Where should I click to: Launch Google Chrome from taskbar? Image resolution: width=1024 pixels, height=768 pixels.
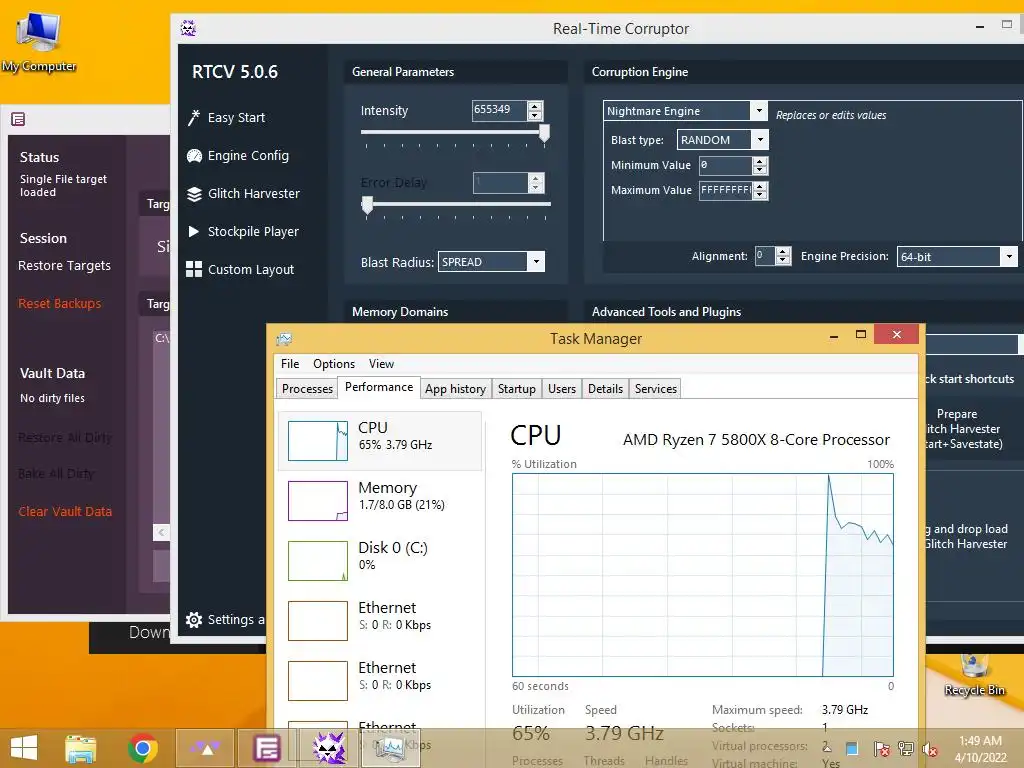click(x=142, y=748)
